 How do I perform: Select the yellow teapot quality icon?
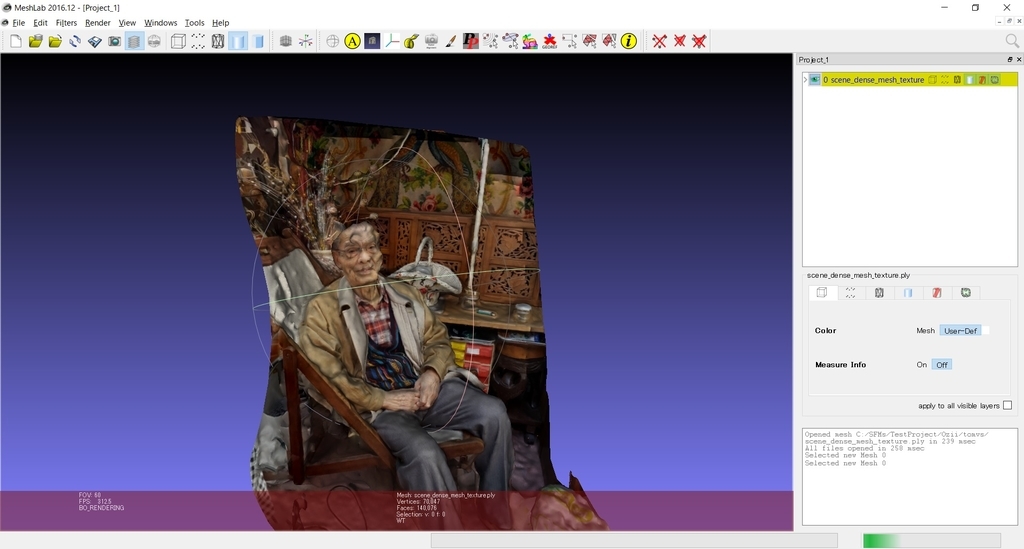point(411,41)
